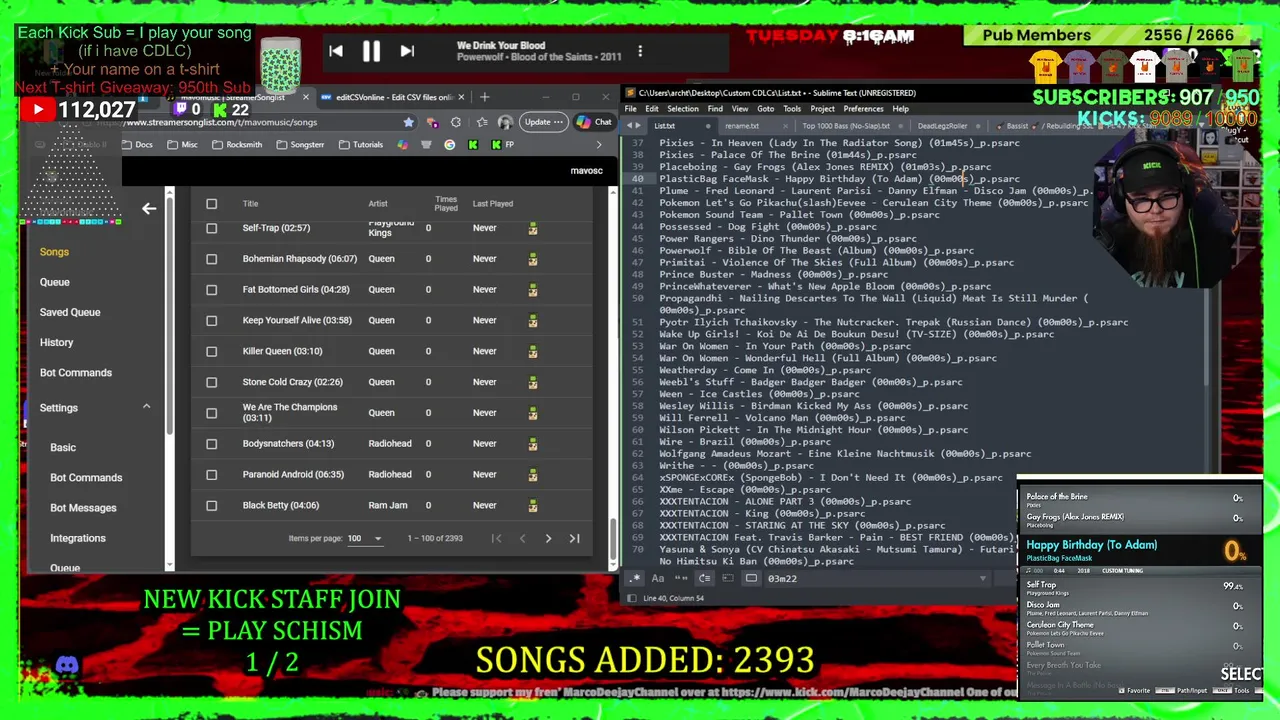Open Bot Messages settings item
1280x720 pixels.
click(x=83, y=508)
